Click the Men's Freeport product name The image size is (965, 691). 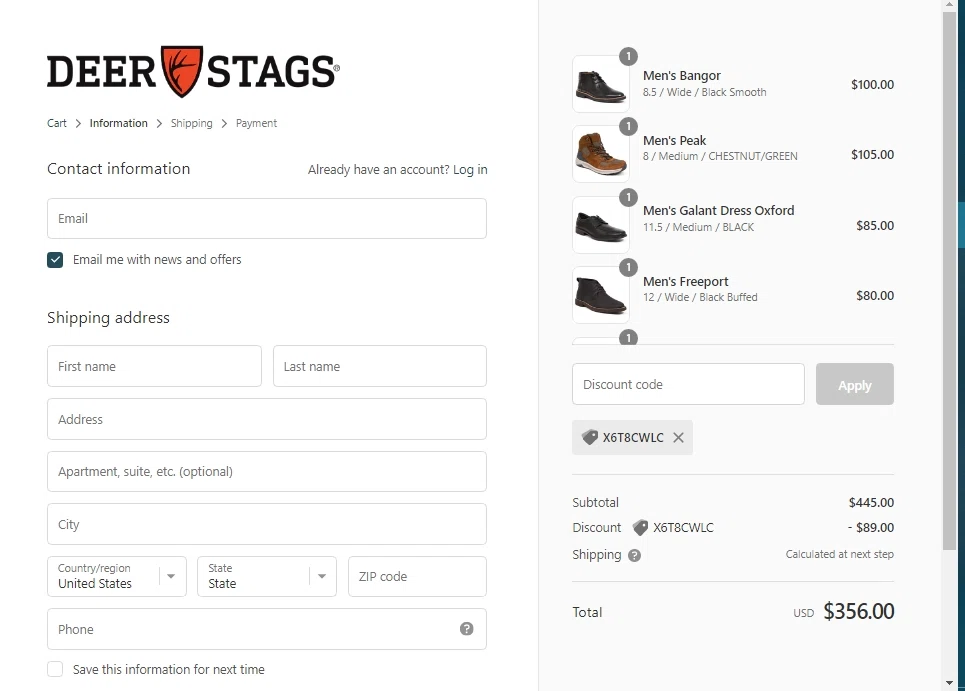coord(686,282)
